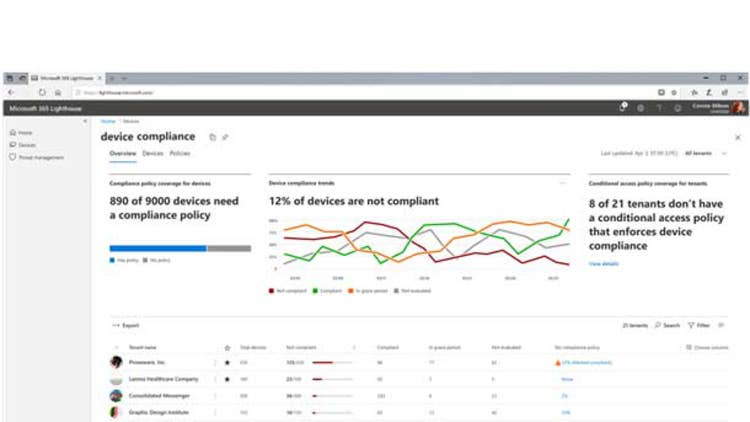Click the copy icon beside device compliance title

[212, 137]
